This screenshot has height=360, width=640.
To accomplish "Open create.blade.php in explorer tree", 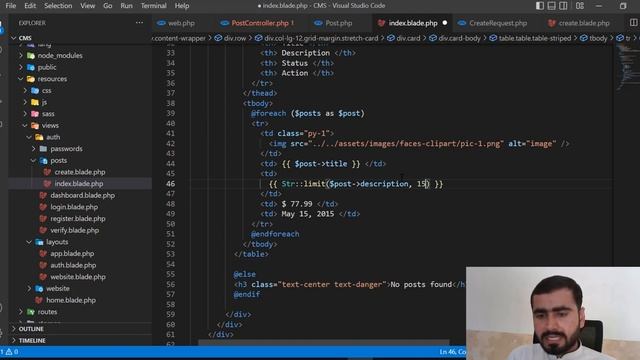I will [80, 172].
